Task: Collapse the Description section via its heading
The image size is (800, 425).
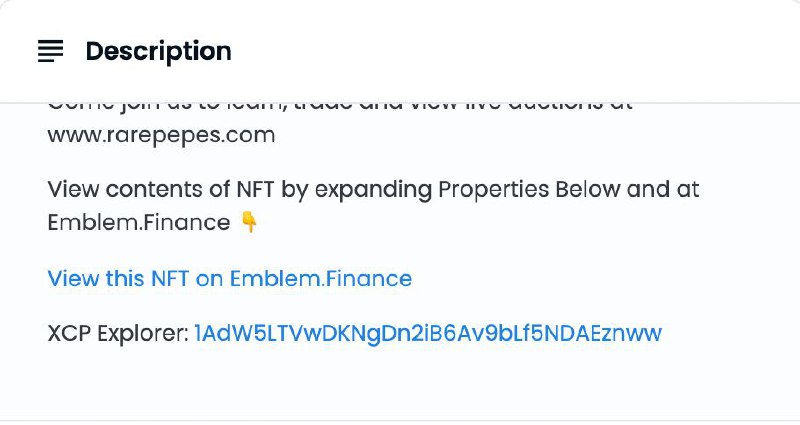Action: [x=158, y=51]
